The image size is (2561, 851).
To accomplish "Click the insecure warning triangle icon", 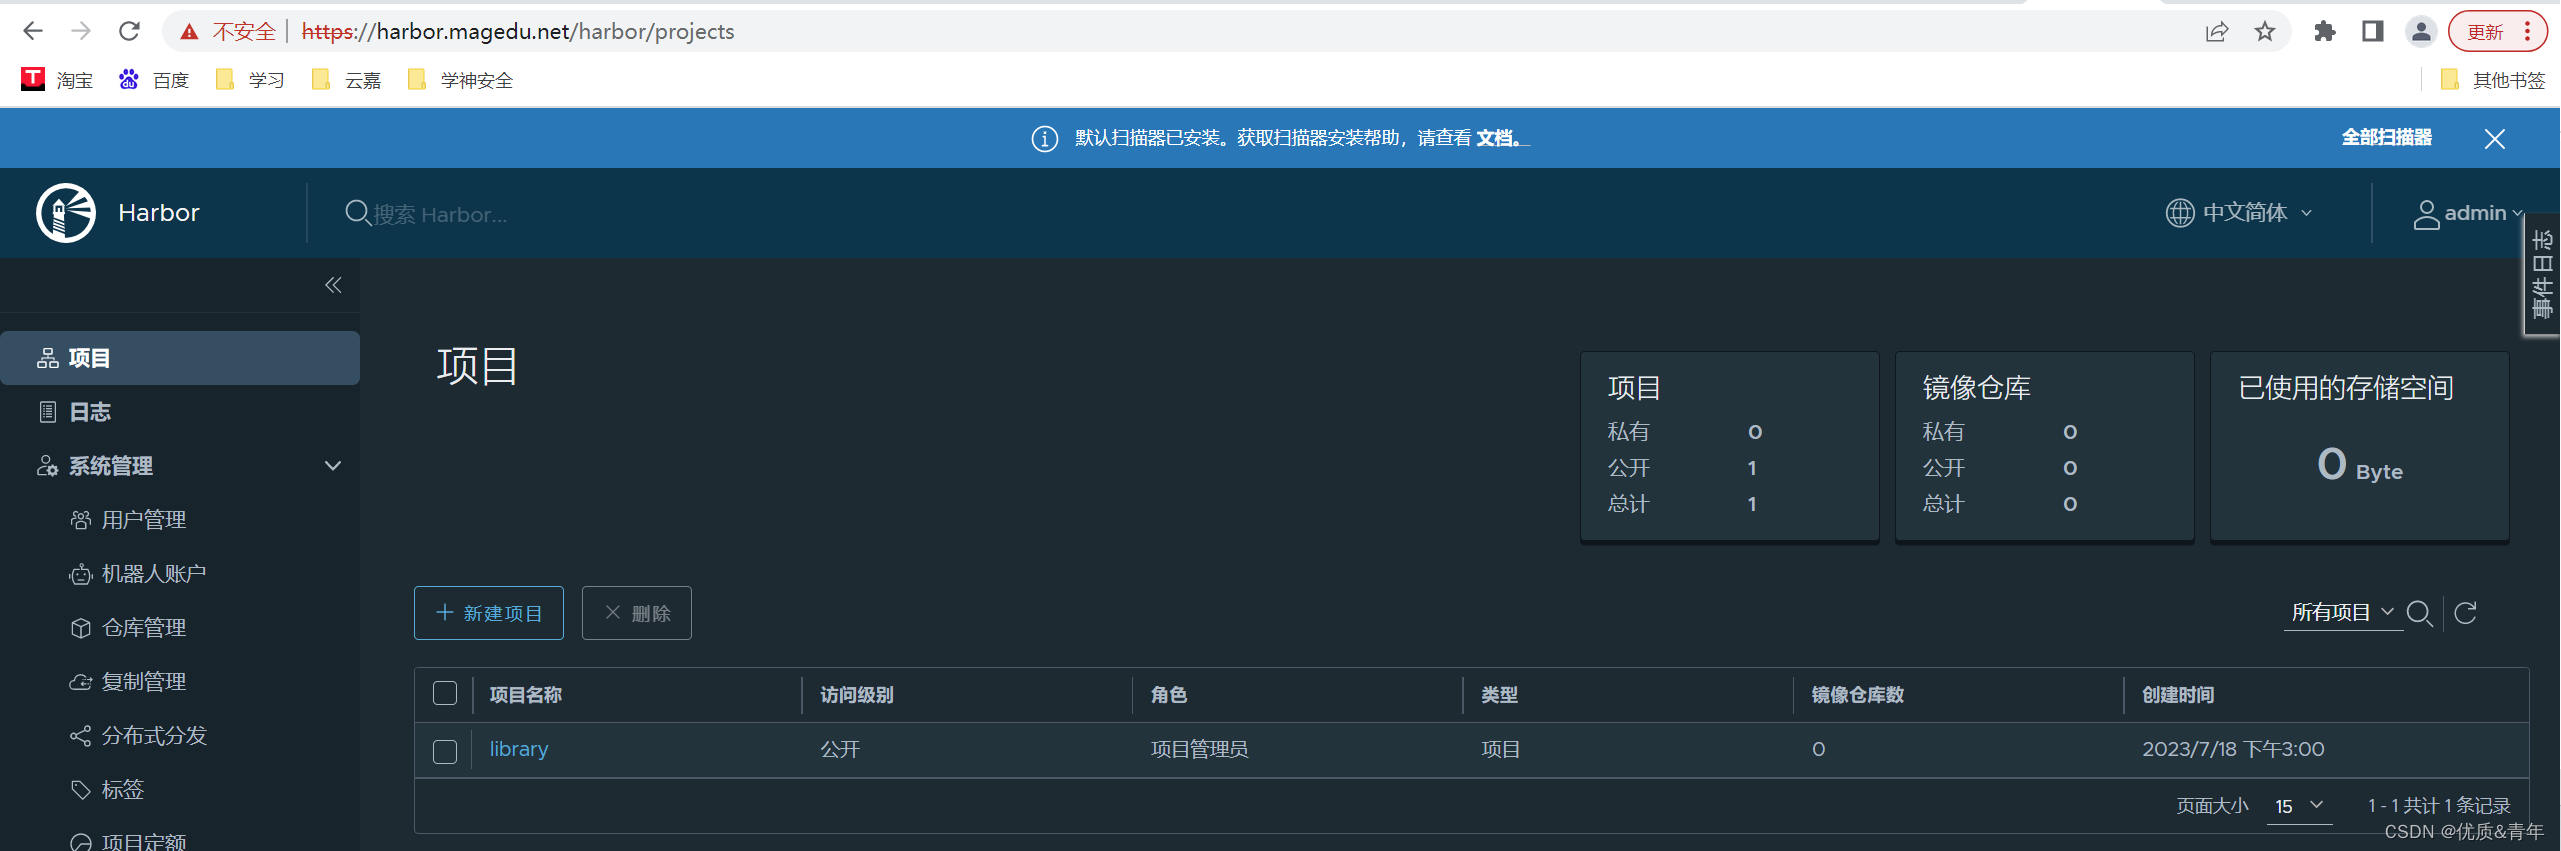I will pos(189,32).
